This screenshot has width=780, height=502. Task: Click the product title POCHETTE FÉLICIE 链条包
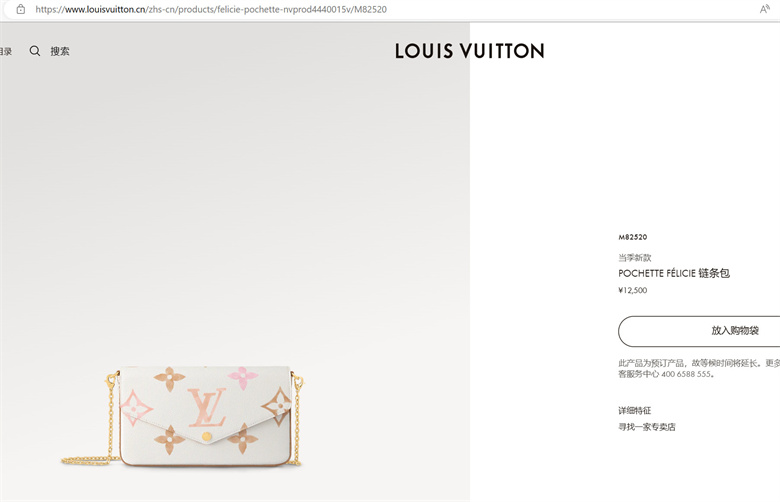click(674, 273)
